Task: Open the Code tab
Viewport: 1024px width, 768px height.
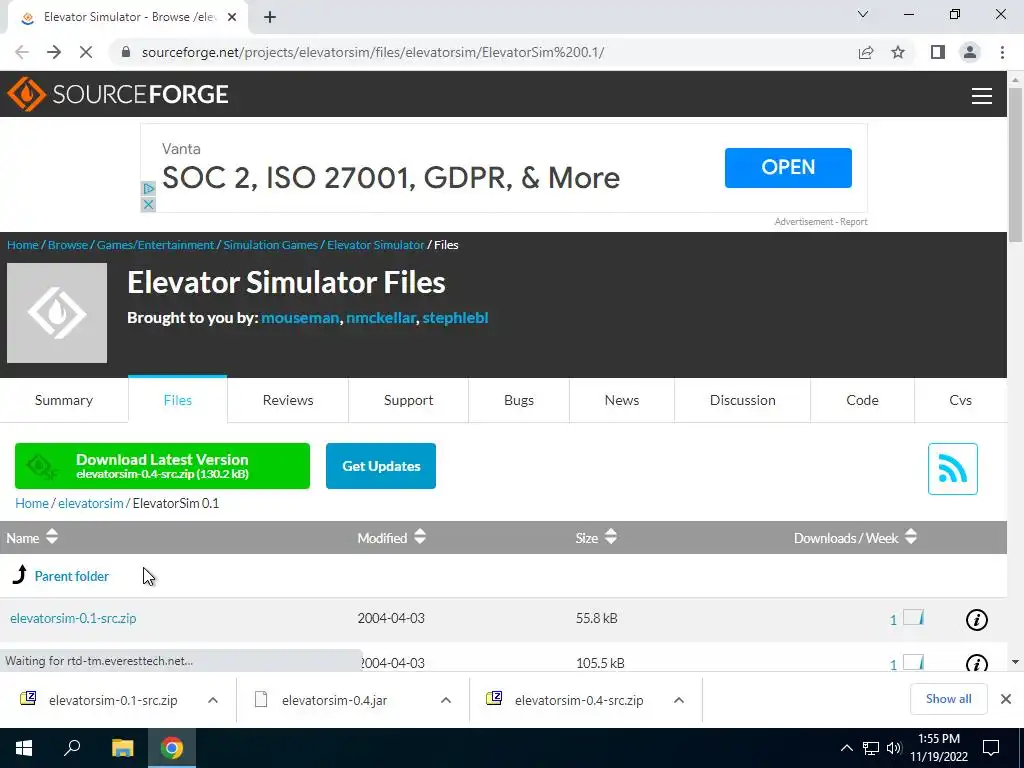Action: [x=862, y=400]
